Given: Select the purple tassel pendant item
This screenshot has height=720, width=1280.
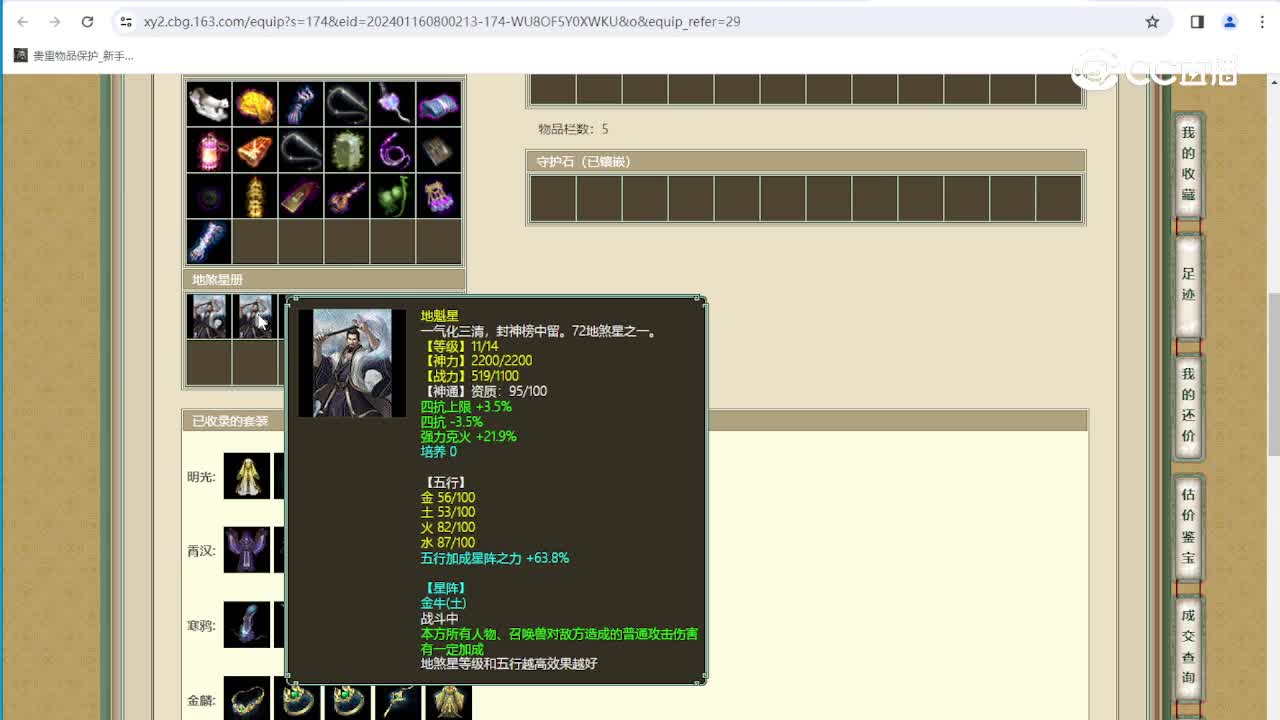Looking at the screenshot, I should pos(393,103).
